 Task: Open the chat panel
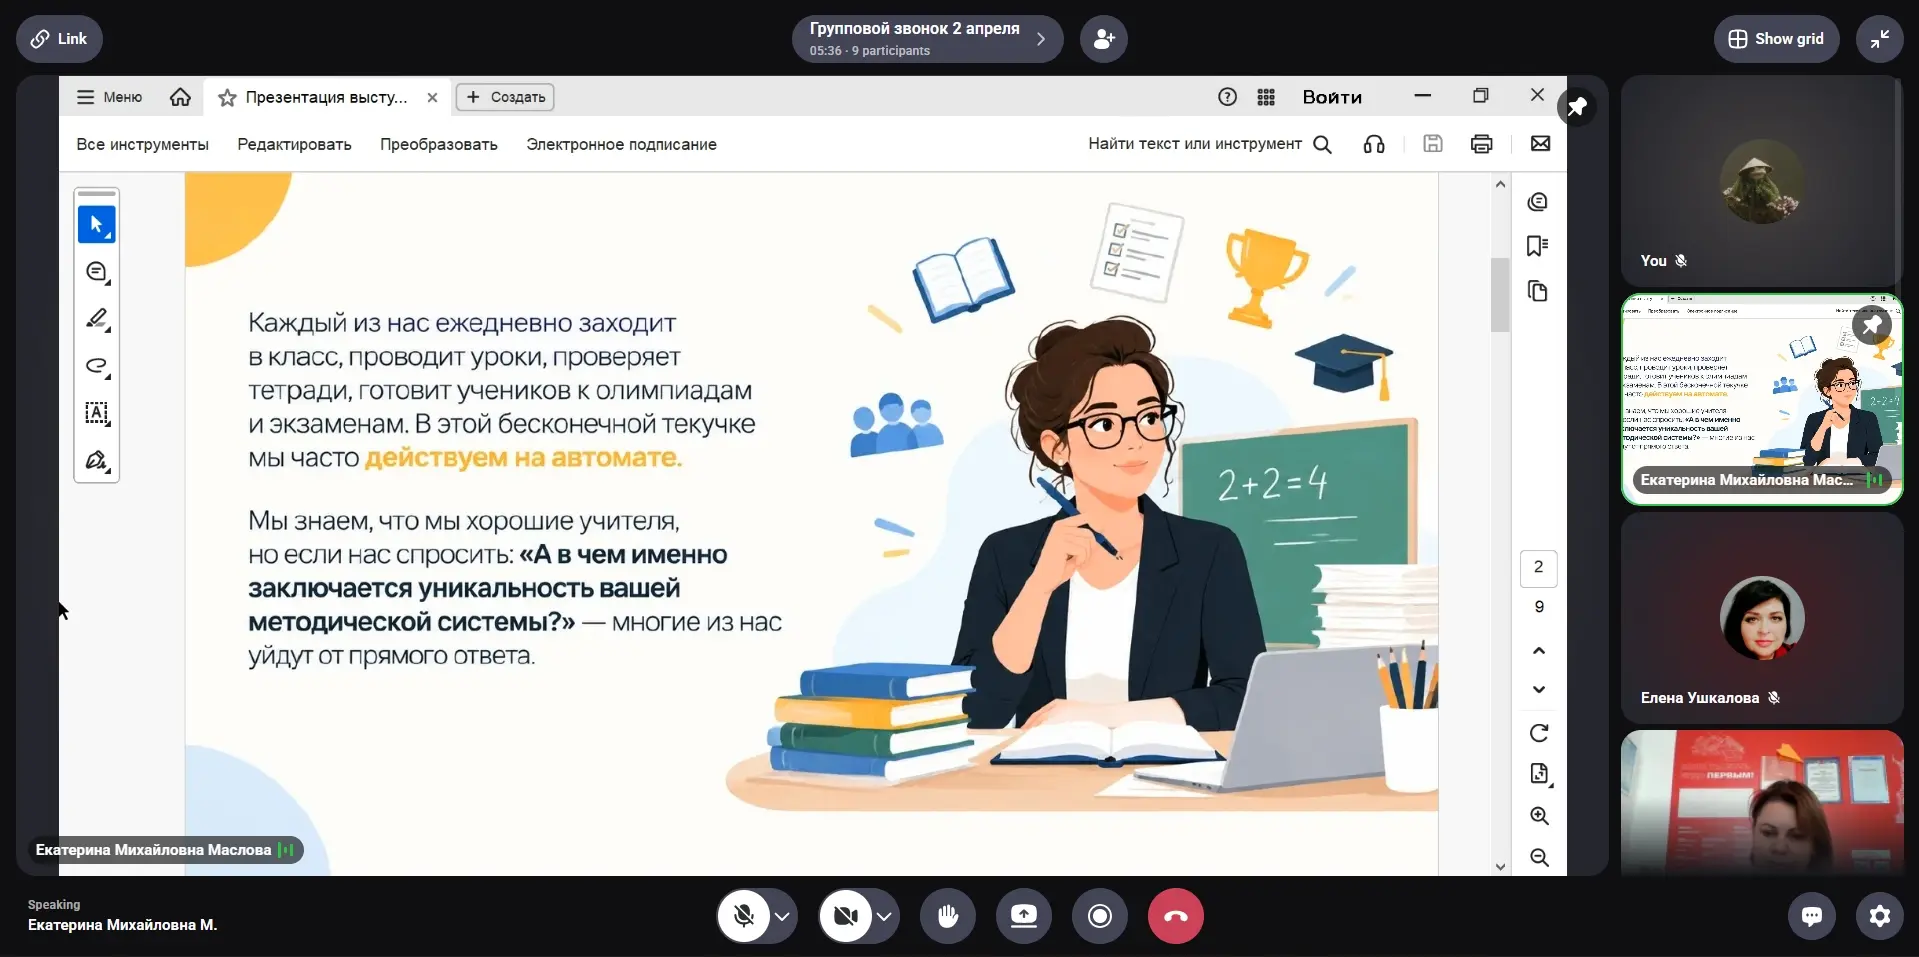(1812, 916)
